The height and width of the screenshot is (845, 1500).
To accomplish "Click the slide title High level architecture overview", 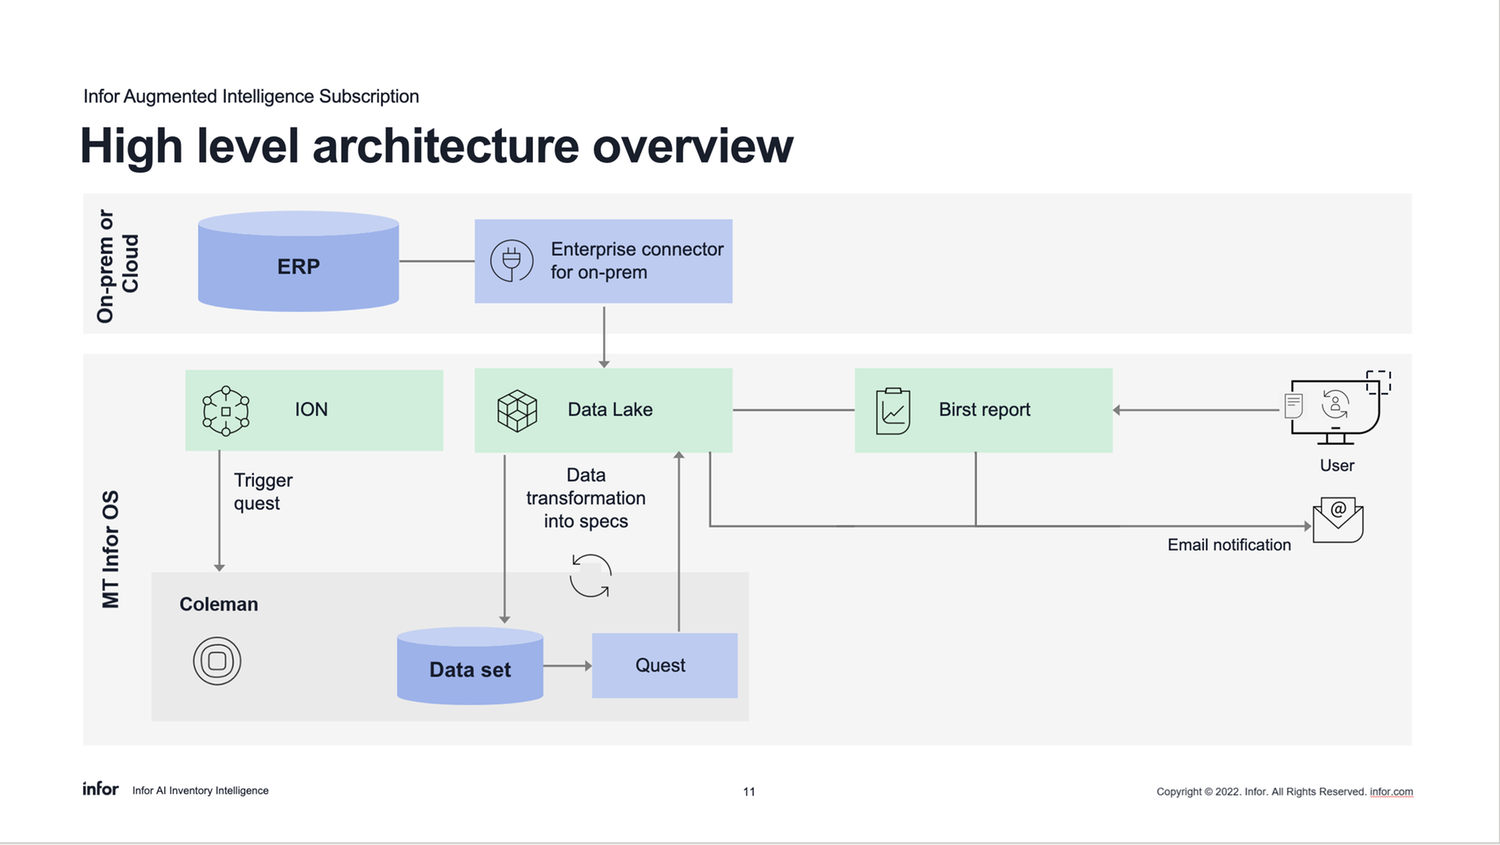I will (x=436, y=146).
